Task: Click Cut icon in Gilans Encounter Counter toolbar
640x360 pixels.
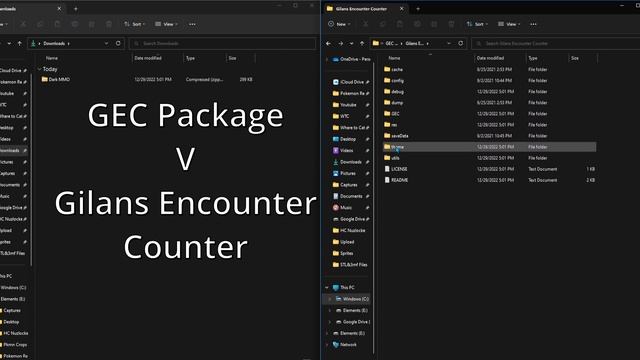Action: tap(365, 24)
